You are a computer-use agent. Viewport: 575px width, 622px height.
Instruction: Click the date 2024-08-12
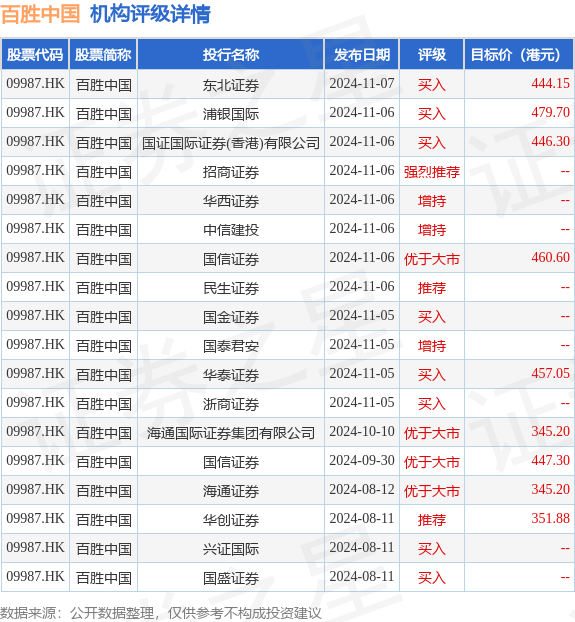click(x=362, y=489)
